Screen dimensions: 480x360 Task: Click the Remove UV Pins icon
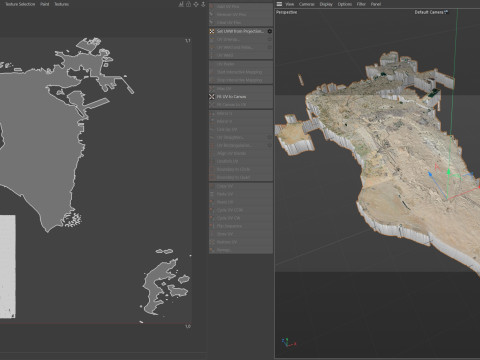(x=212, y=15)
